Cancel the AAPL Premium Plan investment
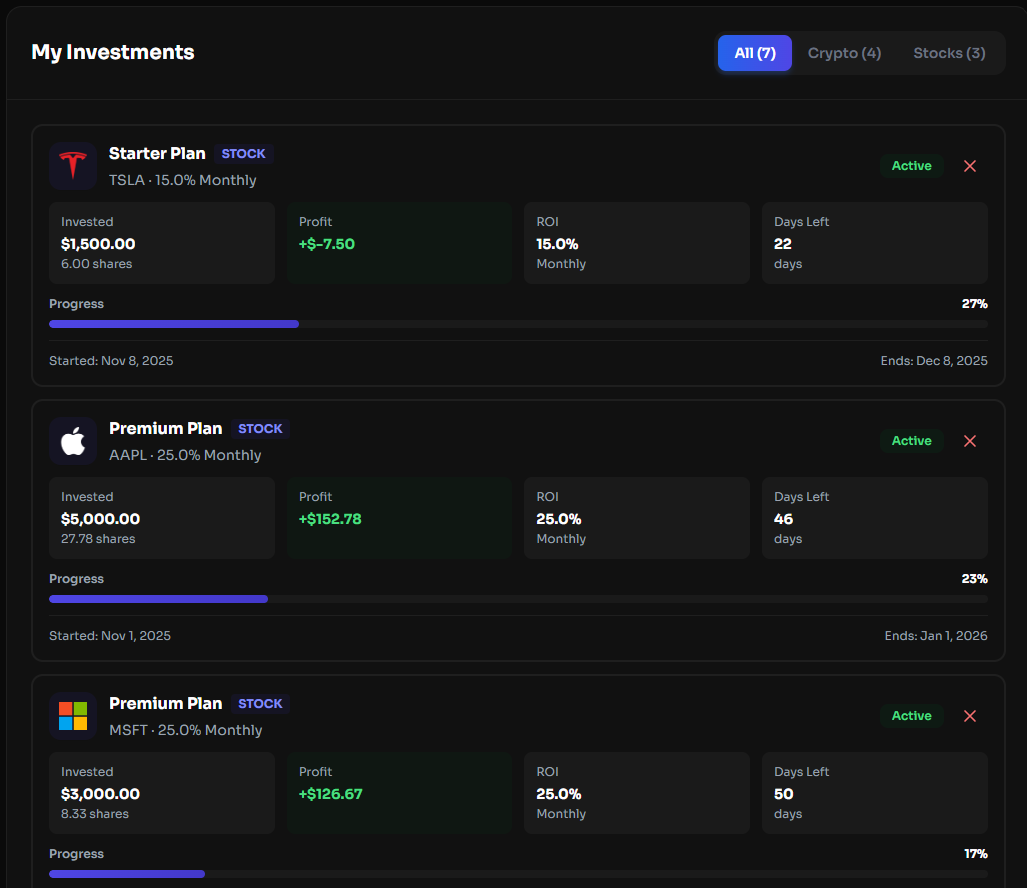The height and width of the screenshot is (888, 1027). click(969, 440)
